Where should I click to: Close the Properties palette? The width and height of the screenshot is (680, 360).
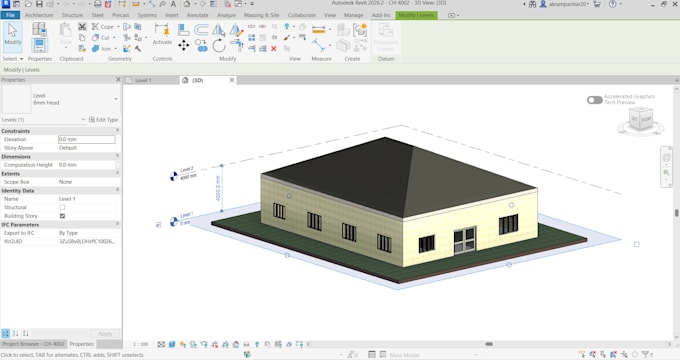(x=118, y=80)
